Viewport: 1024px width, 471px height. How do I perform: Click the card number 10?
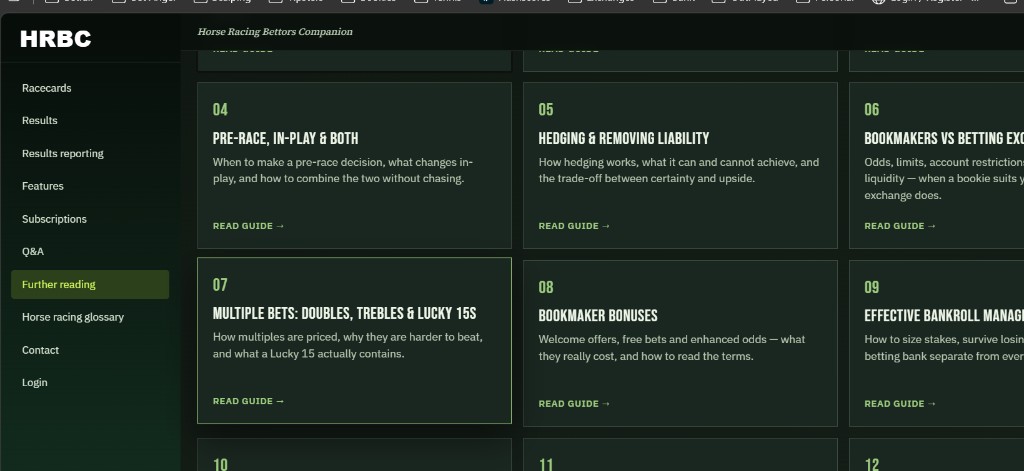[220, 464]
